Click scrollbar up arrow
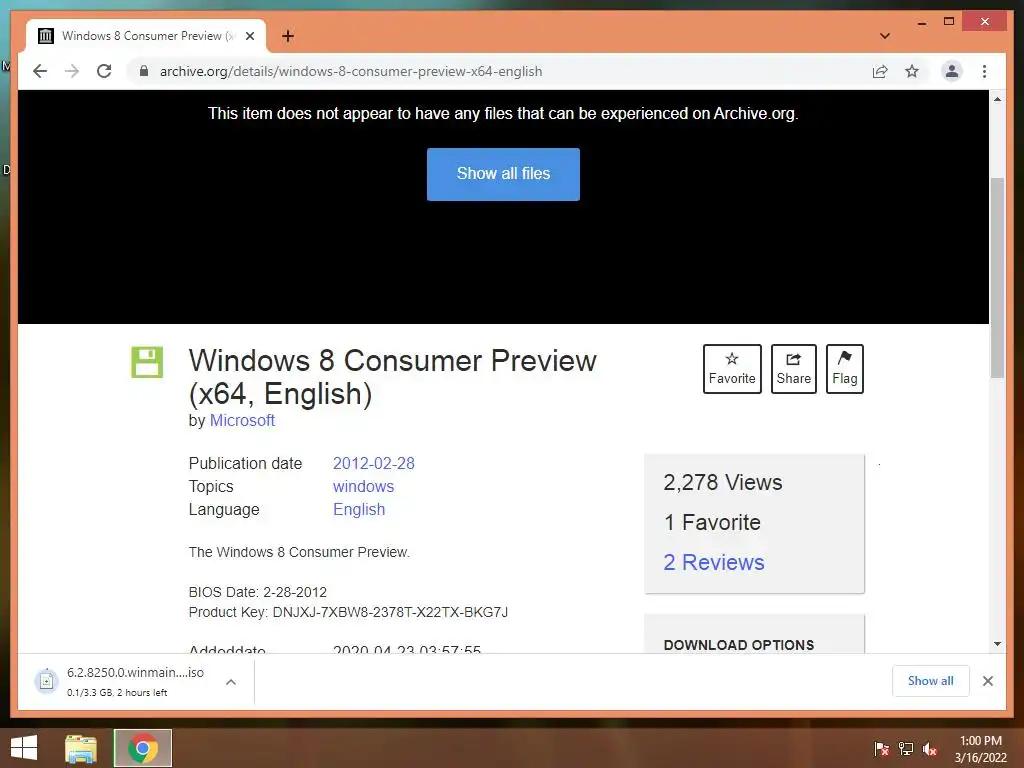 [997, 99]
